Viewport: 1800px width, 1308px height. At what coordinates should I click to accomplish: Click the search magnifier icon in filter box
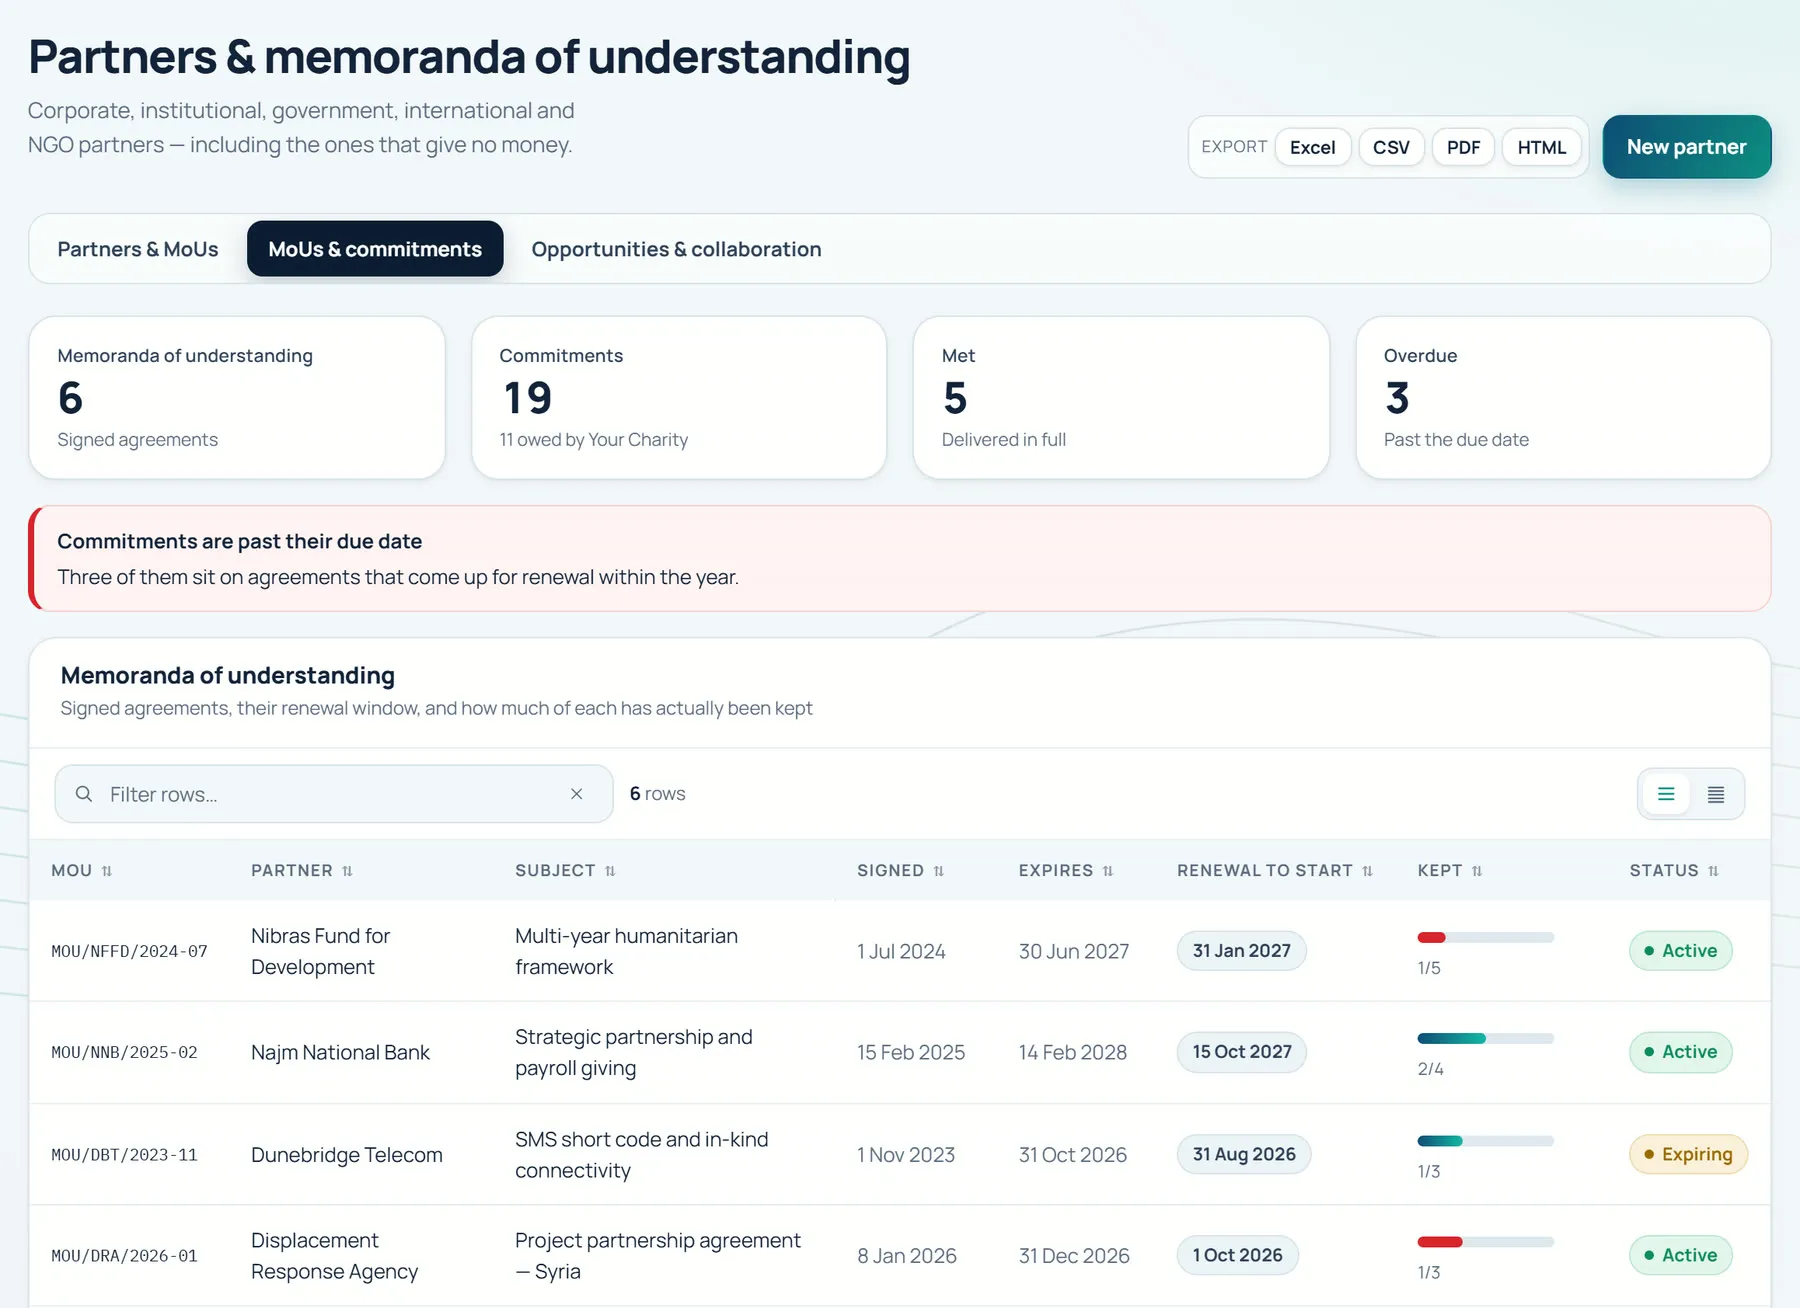tap(84, 794)
